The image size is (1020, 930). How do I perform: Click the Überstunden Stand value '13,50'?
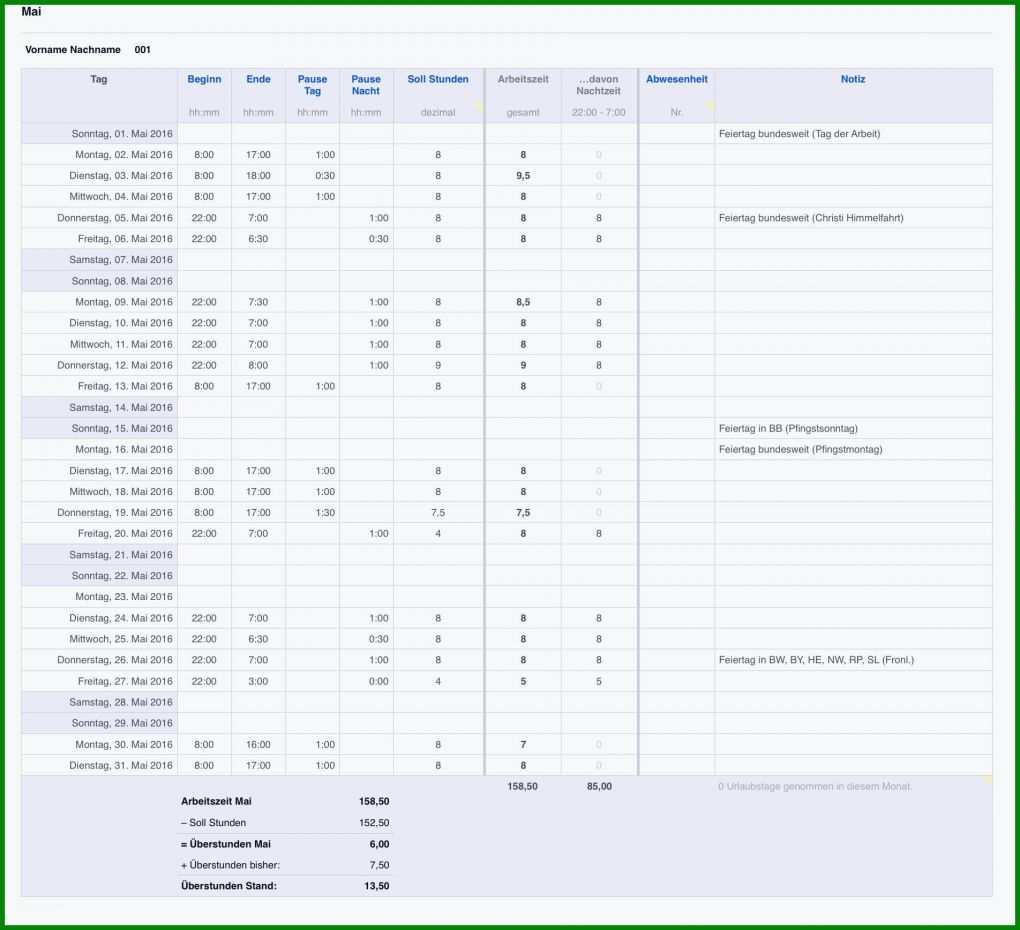tap(377, 886)
